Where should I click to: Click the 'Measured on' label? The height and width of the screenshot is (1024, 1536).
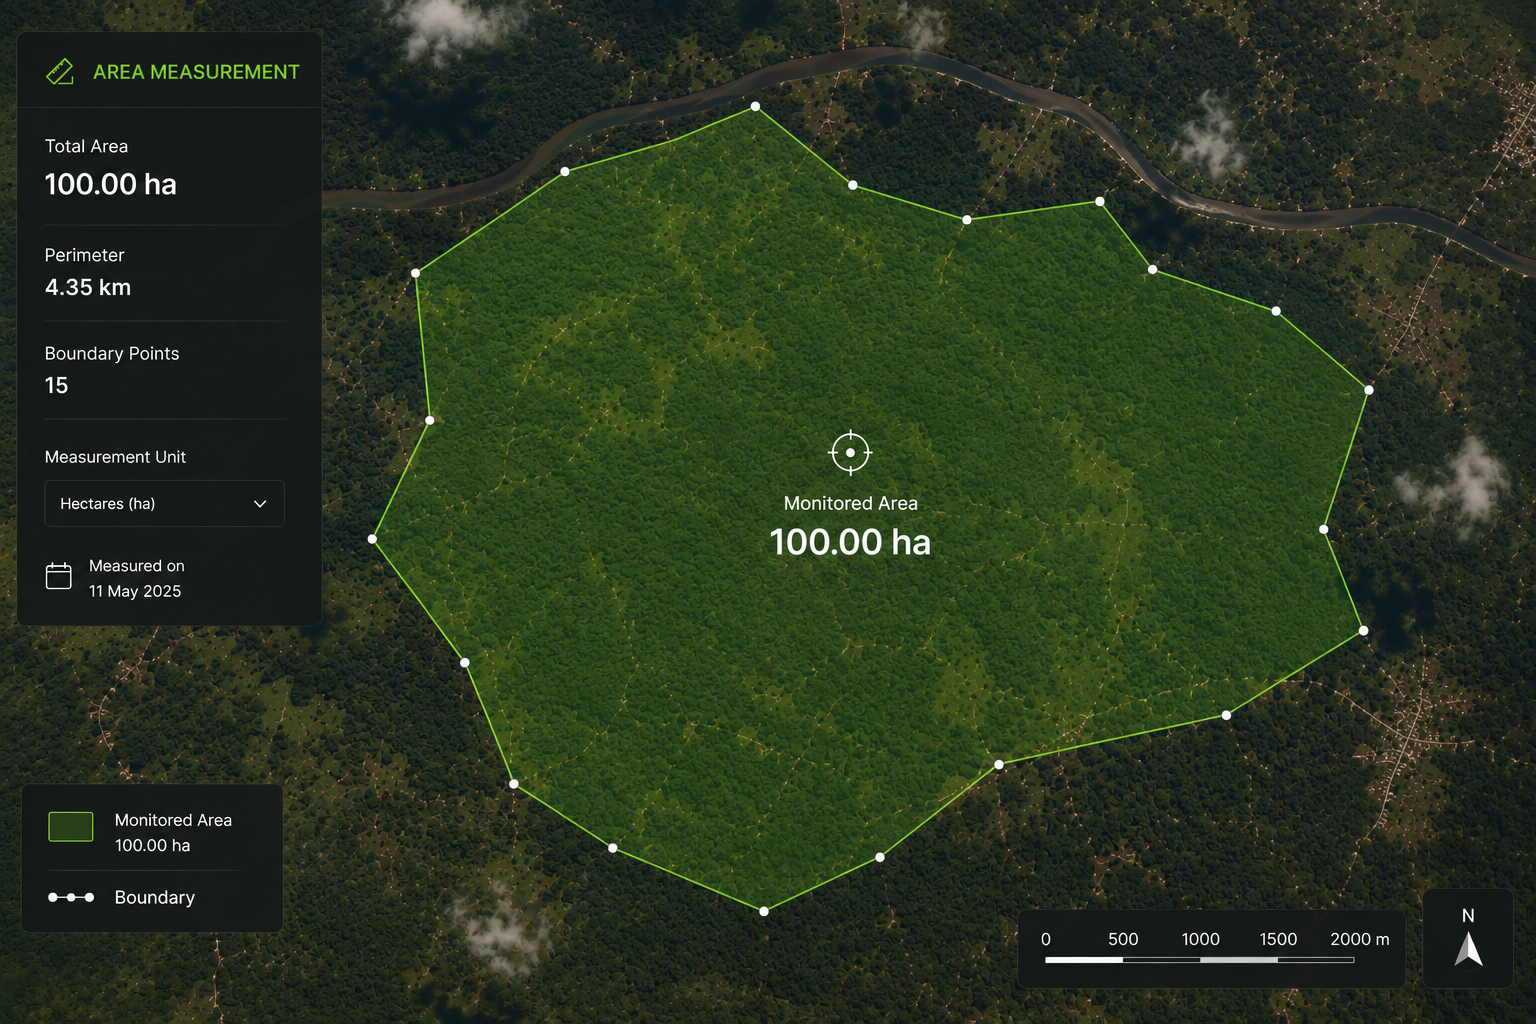(x=137, y=566)
